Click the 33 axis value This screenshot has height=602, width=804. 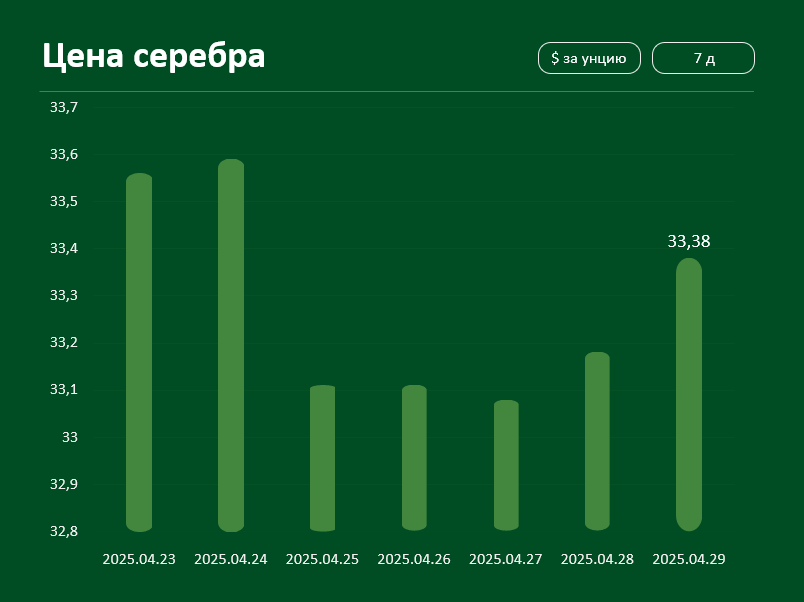[x=70, y=437]
